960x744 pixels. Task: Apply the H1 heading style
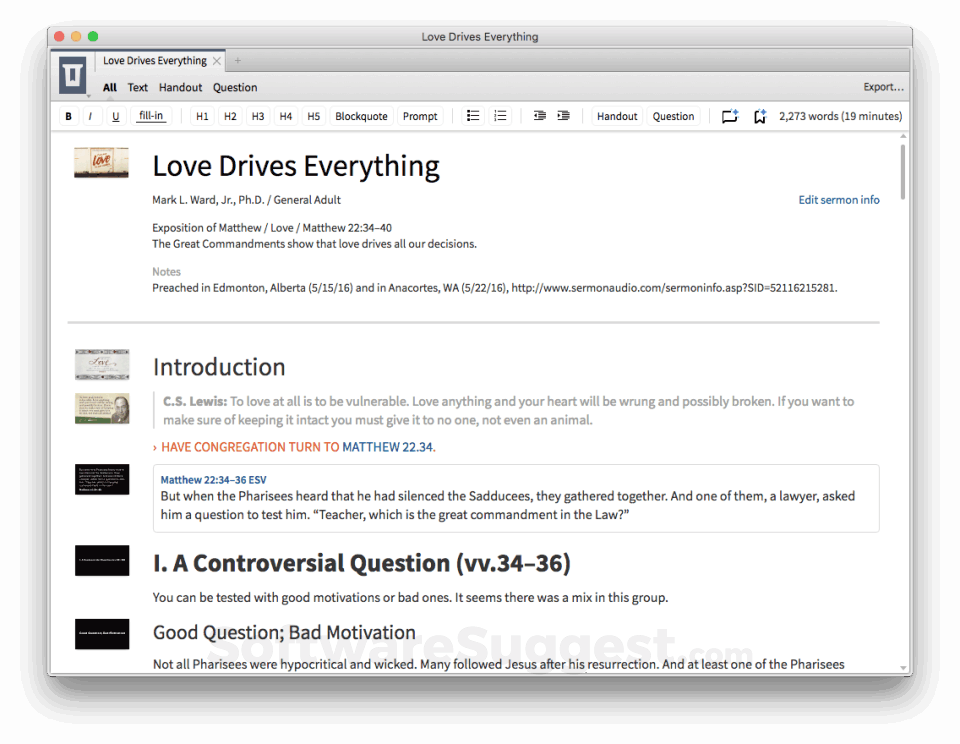click(201, 116)
